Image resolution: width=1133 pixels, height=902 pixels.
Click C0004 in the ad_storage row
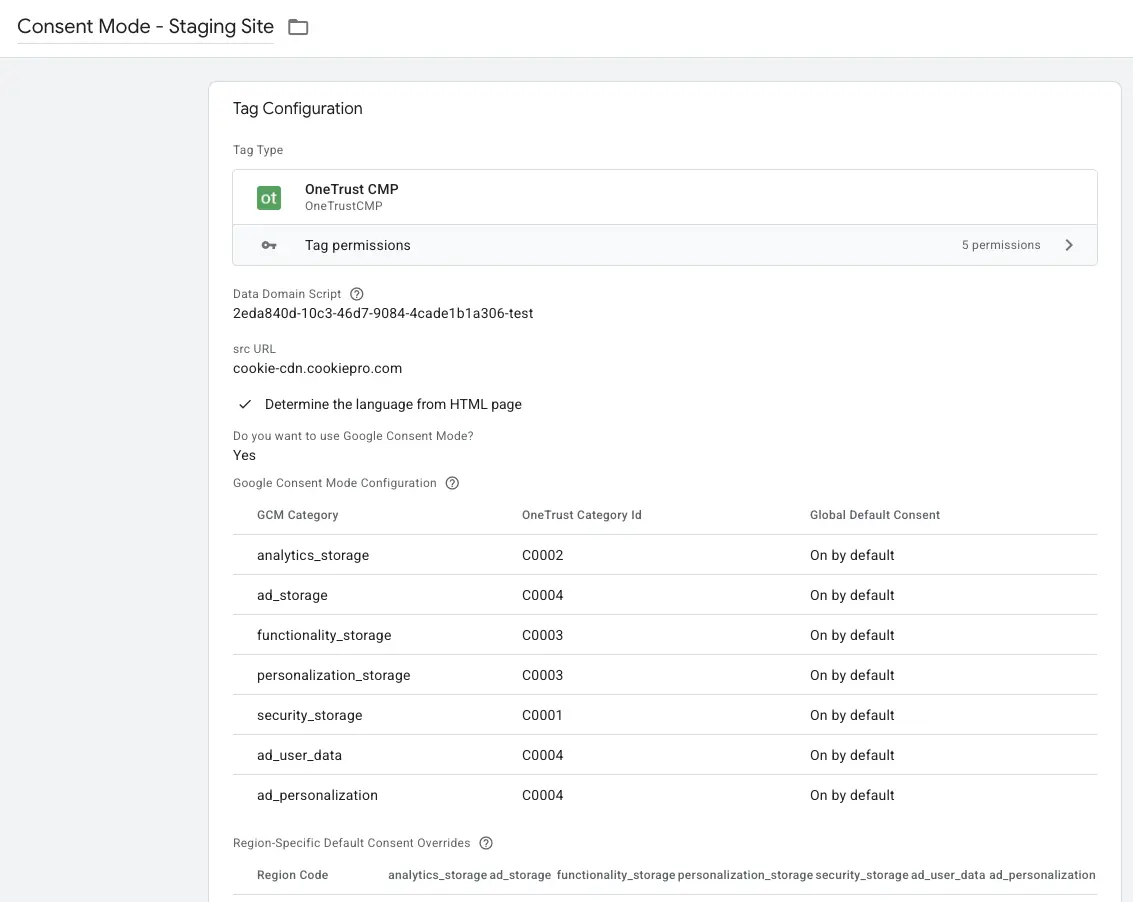pos(543,596)
